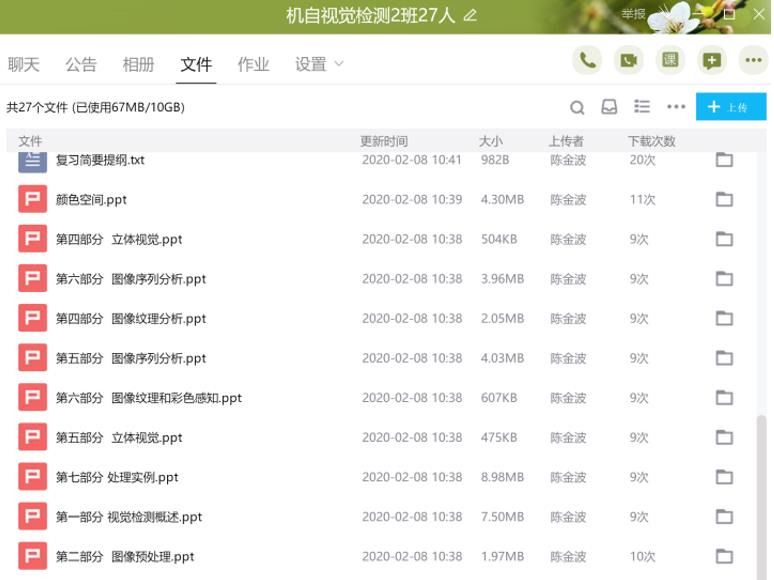Start a group video call
Screen dimensions: 774x580
[628, 61]
